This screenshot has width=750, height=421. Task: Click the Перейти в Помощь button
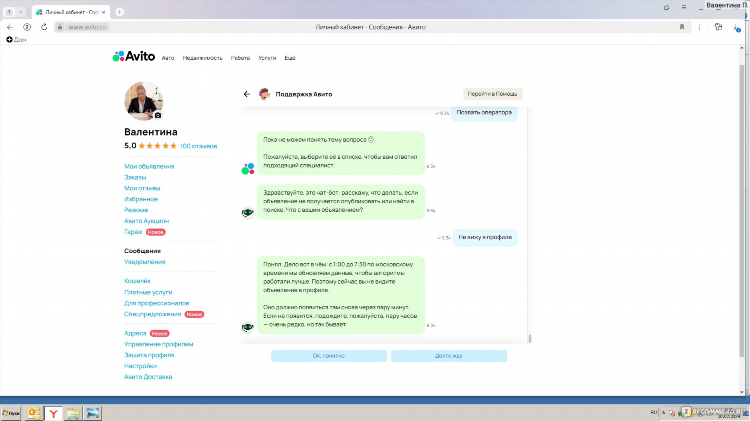point(492,94)
